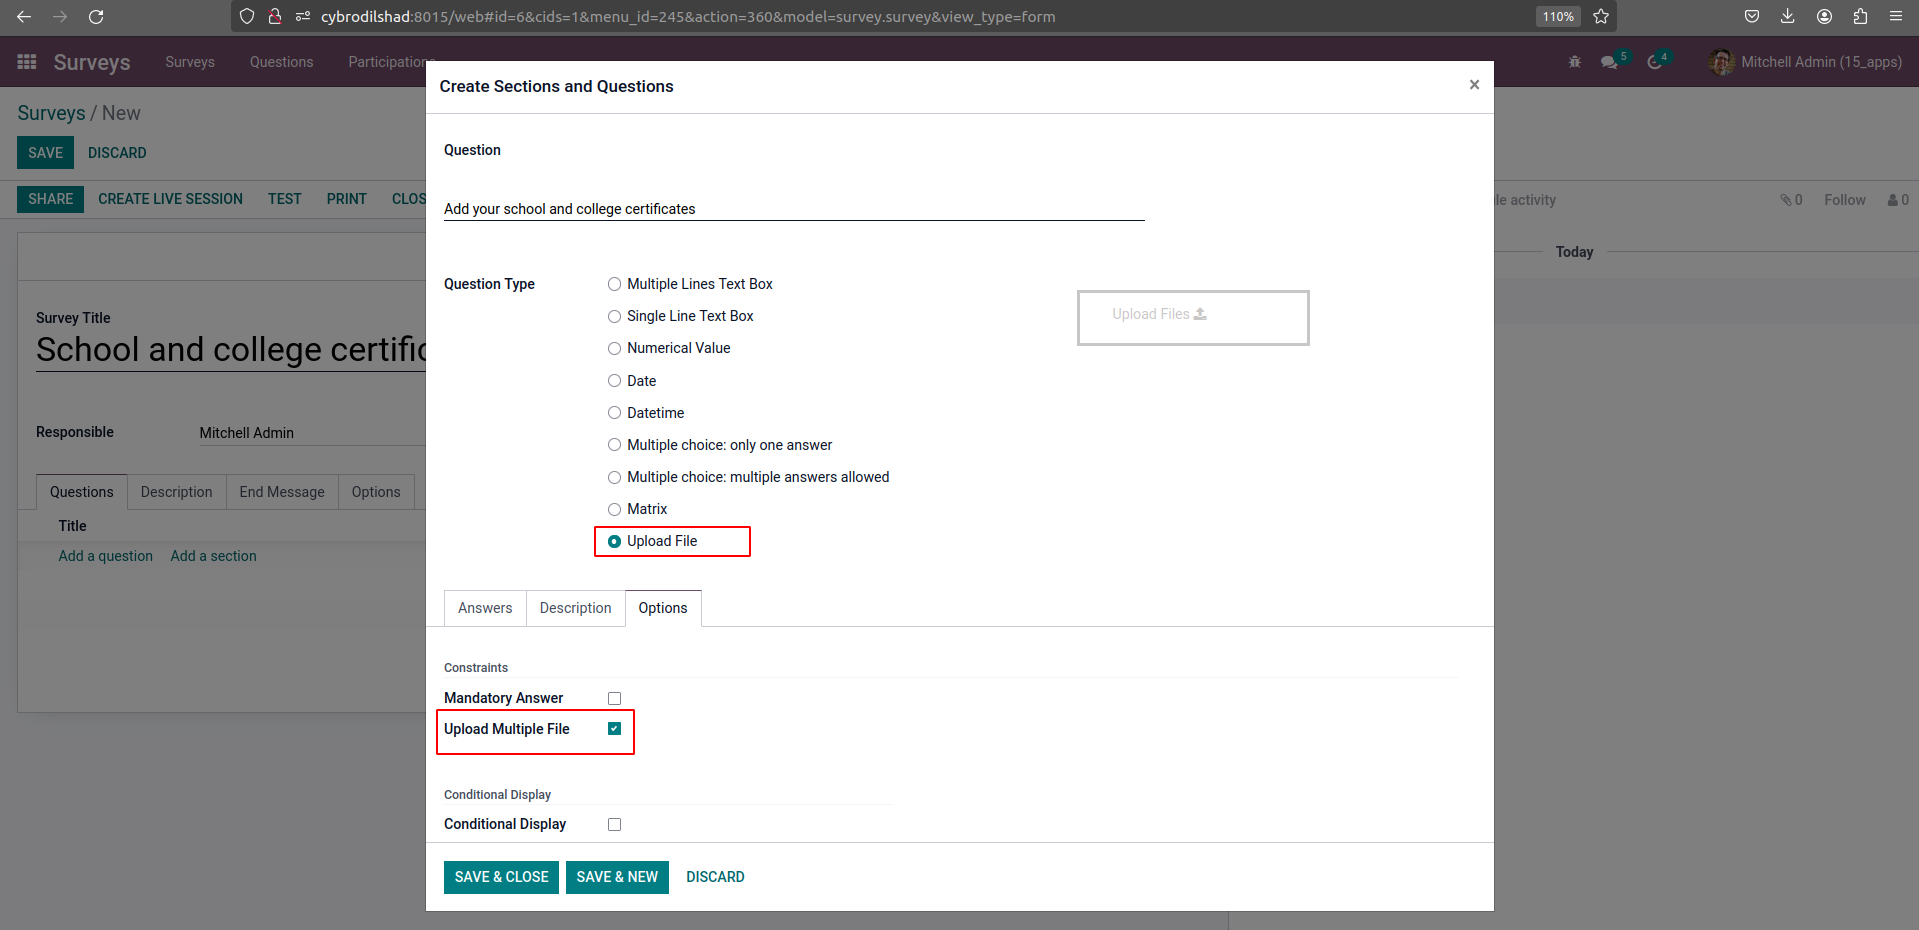Enable Mandatory Answer checkbox

tap(614, 698)
